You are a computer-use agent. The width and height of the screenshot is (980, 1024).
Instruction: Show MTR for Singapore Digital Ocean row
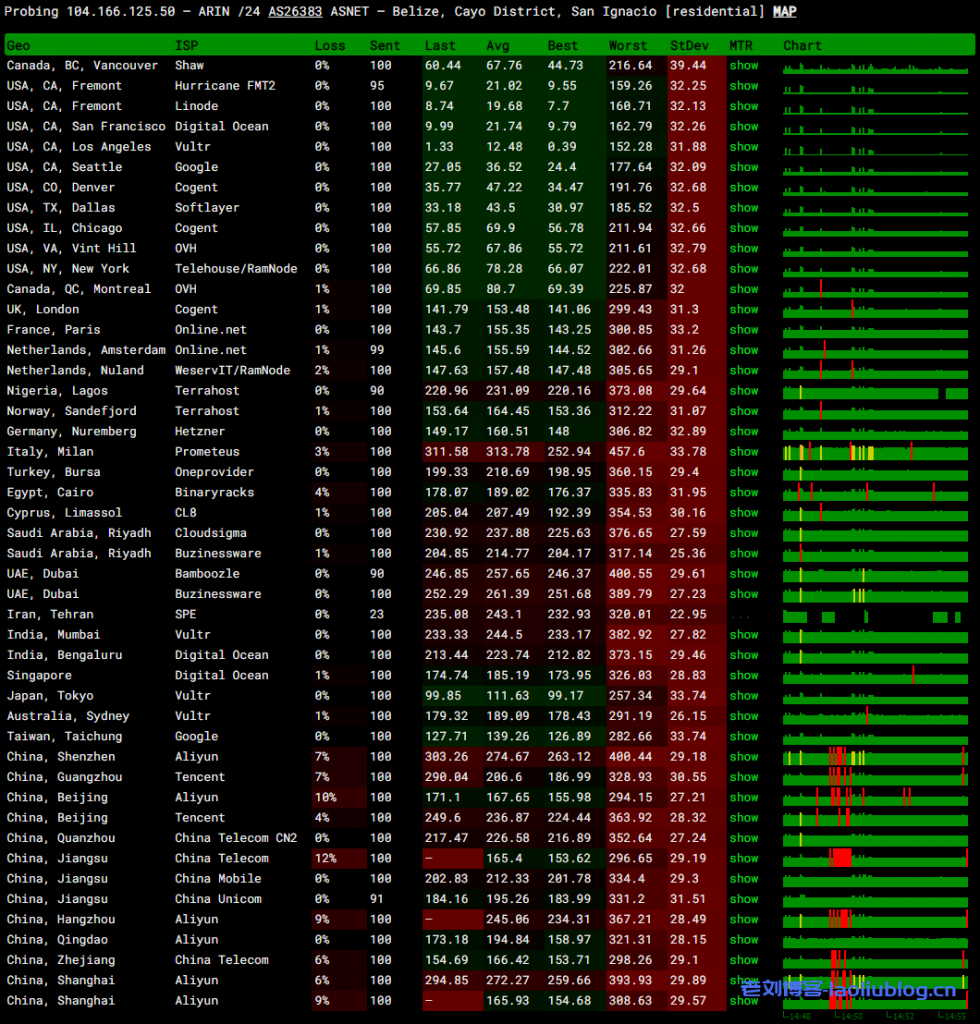(743, 675)
